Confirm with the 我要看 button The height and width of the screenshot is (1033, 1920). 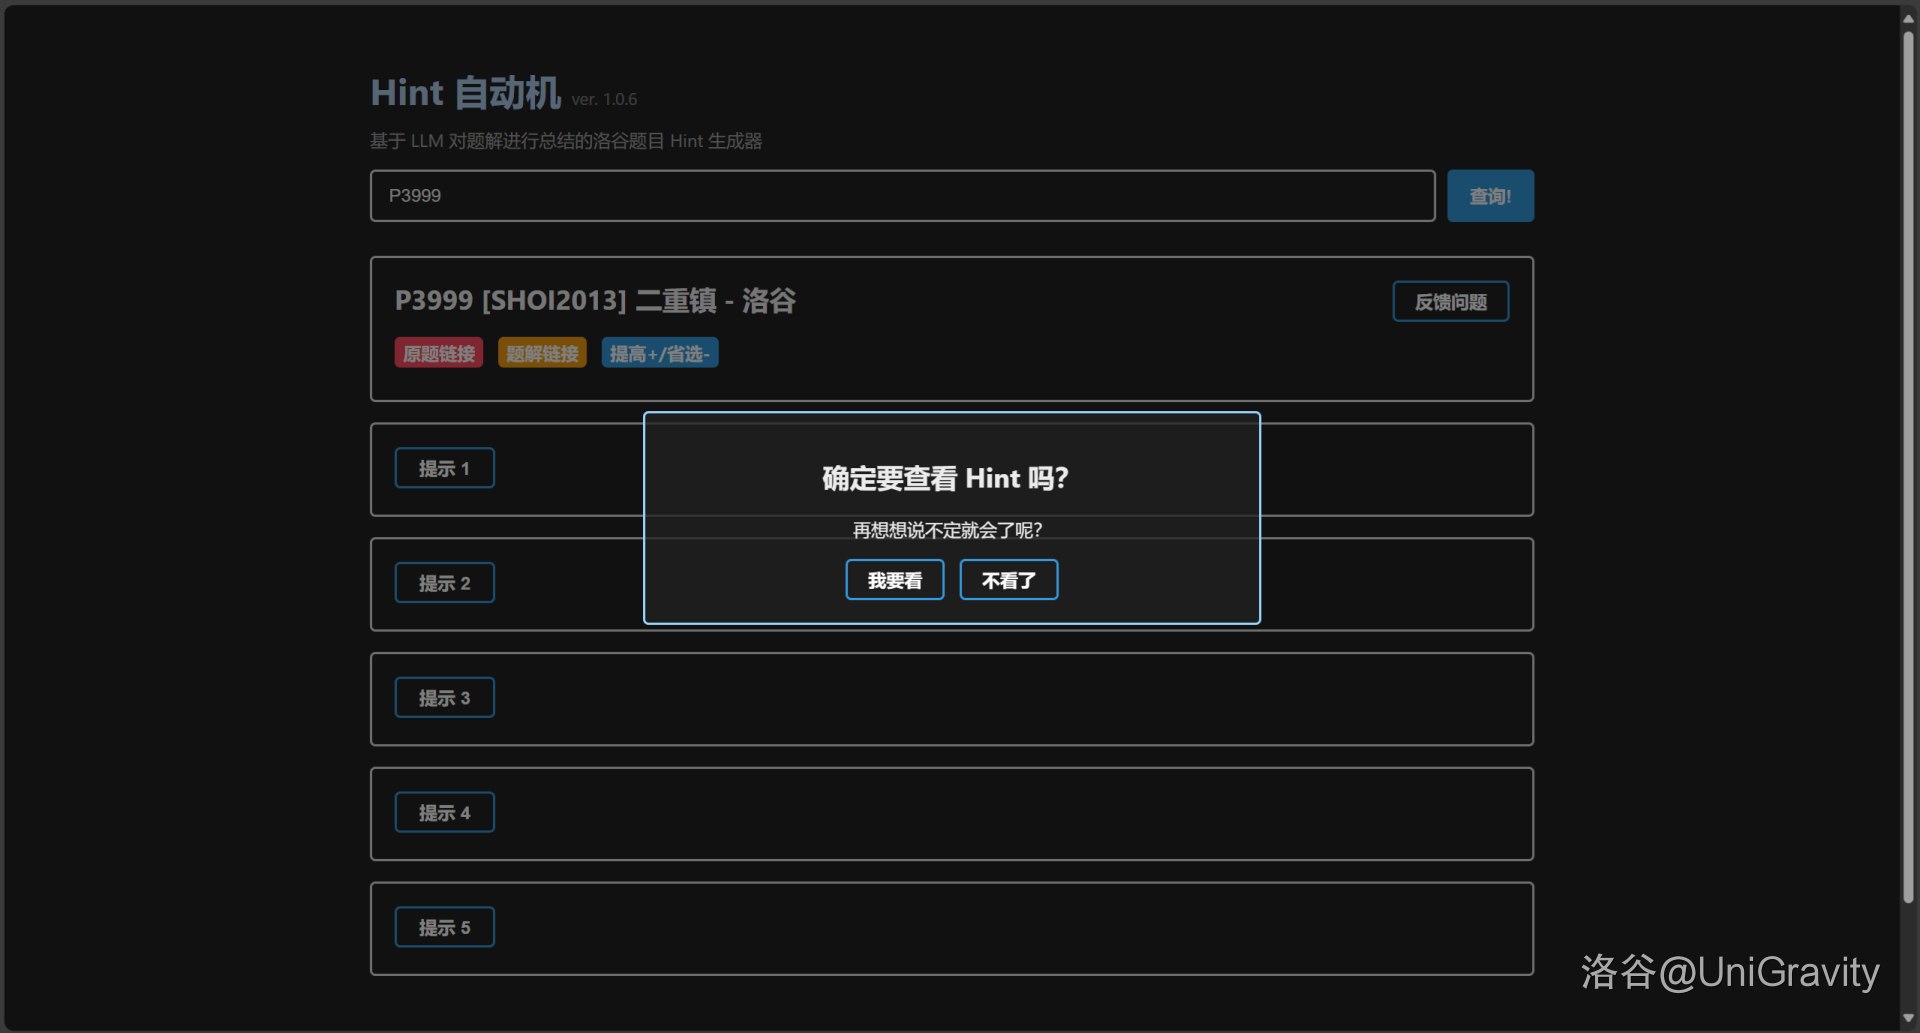click(x=894, y=581)
